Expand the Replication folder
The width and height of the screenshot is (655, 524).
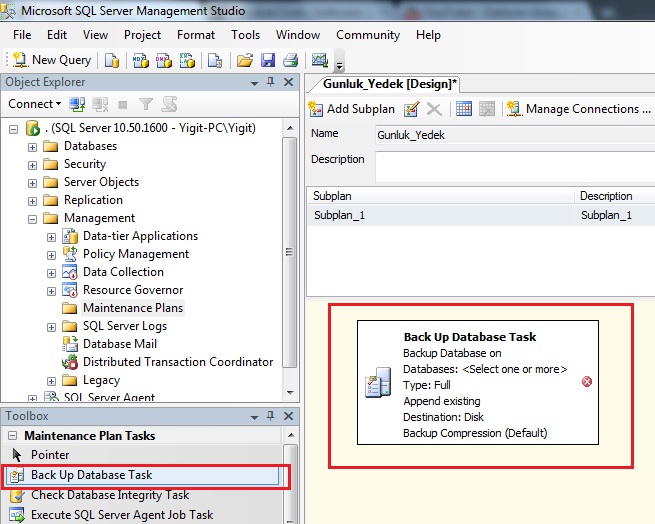point(32,201)
